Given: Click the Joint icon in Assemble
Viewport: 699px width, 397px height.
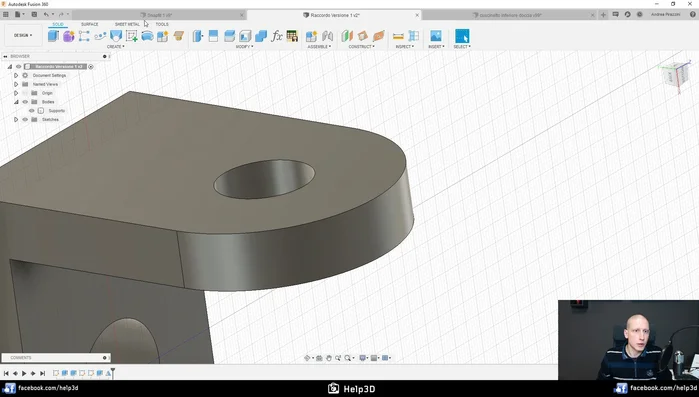Looking at the screenshot, I should (327, 36).
